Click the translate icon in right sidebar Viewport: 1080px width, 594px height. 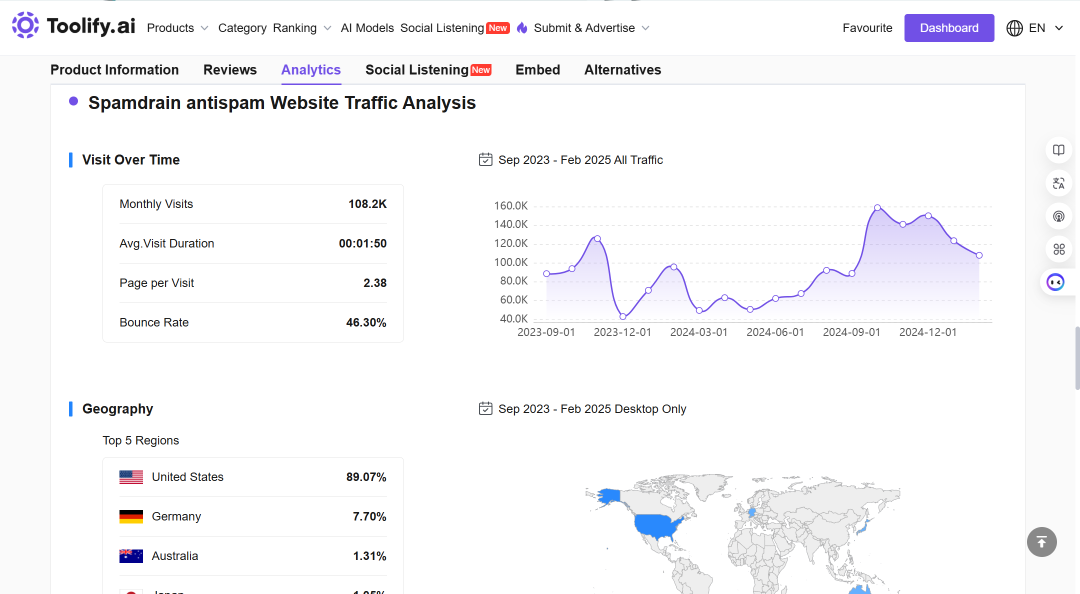[x=1059, y=183]
